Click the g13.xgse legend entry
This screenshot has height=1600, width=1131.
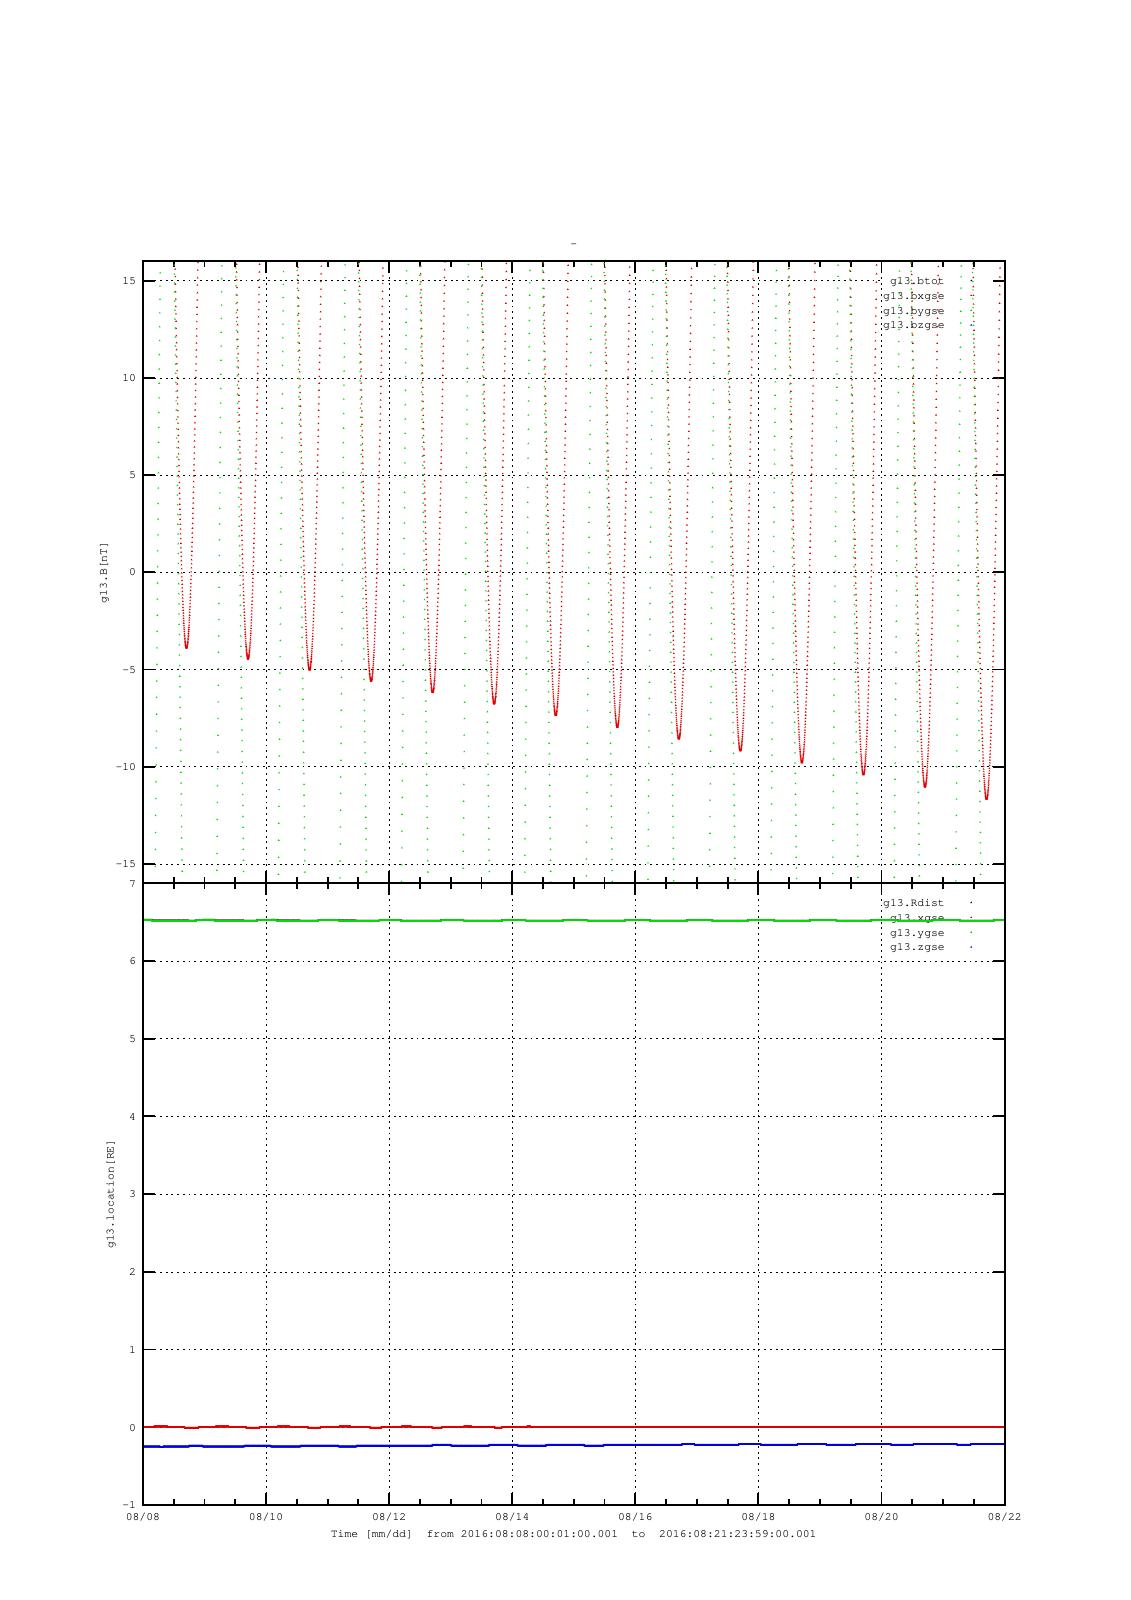pos(917,918)
